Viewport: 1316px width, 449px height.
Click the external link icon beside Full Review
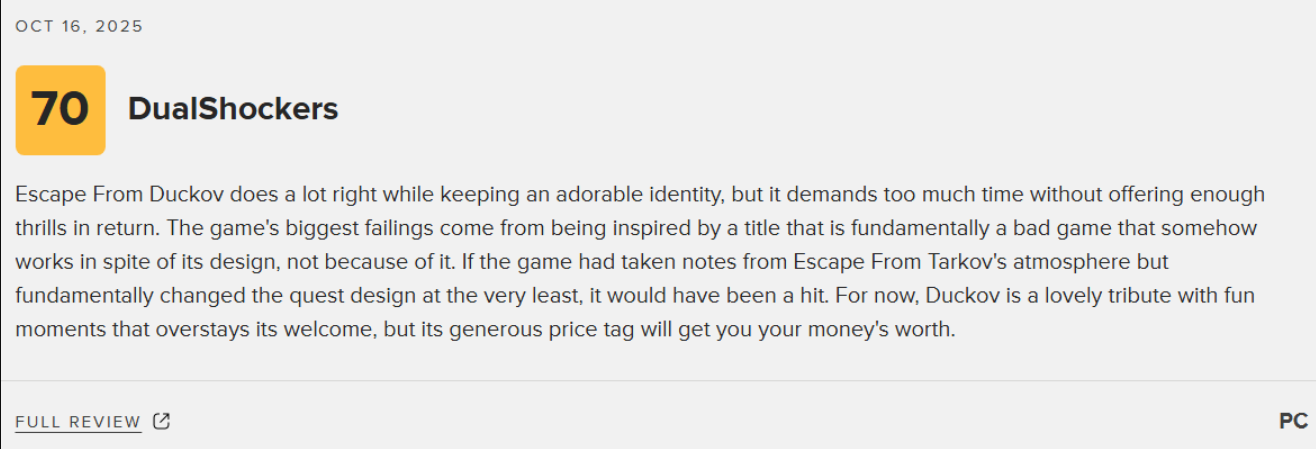click(x=161, y=421)
